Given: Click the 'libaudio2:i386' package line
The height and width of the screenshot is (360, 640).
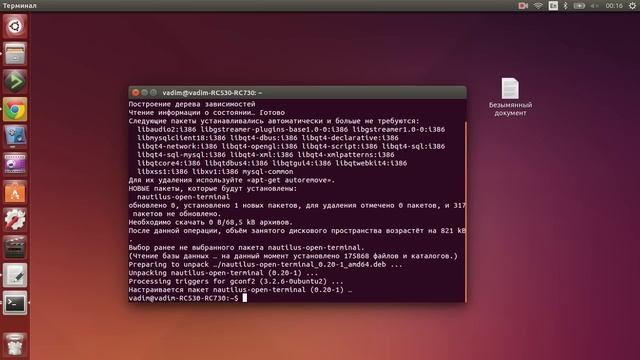Looking at the screenshot, I should 291,129.
